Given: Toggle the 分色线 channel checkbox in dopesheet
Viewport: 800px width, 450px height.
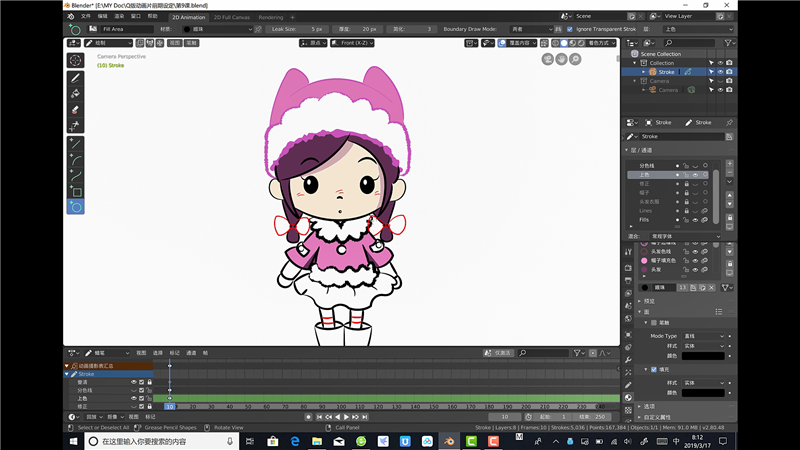Looking at the screenshot, I should tap(142, 390).
